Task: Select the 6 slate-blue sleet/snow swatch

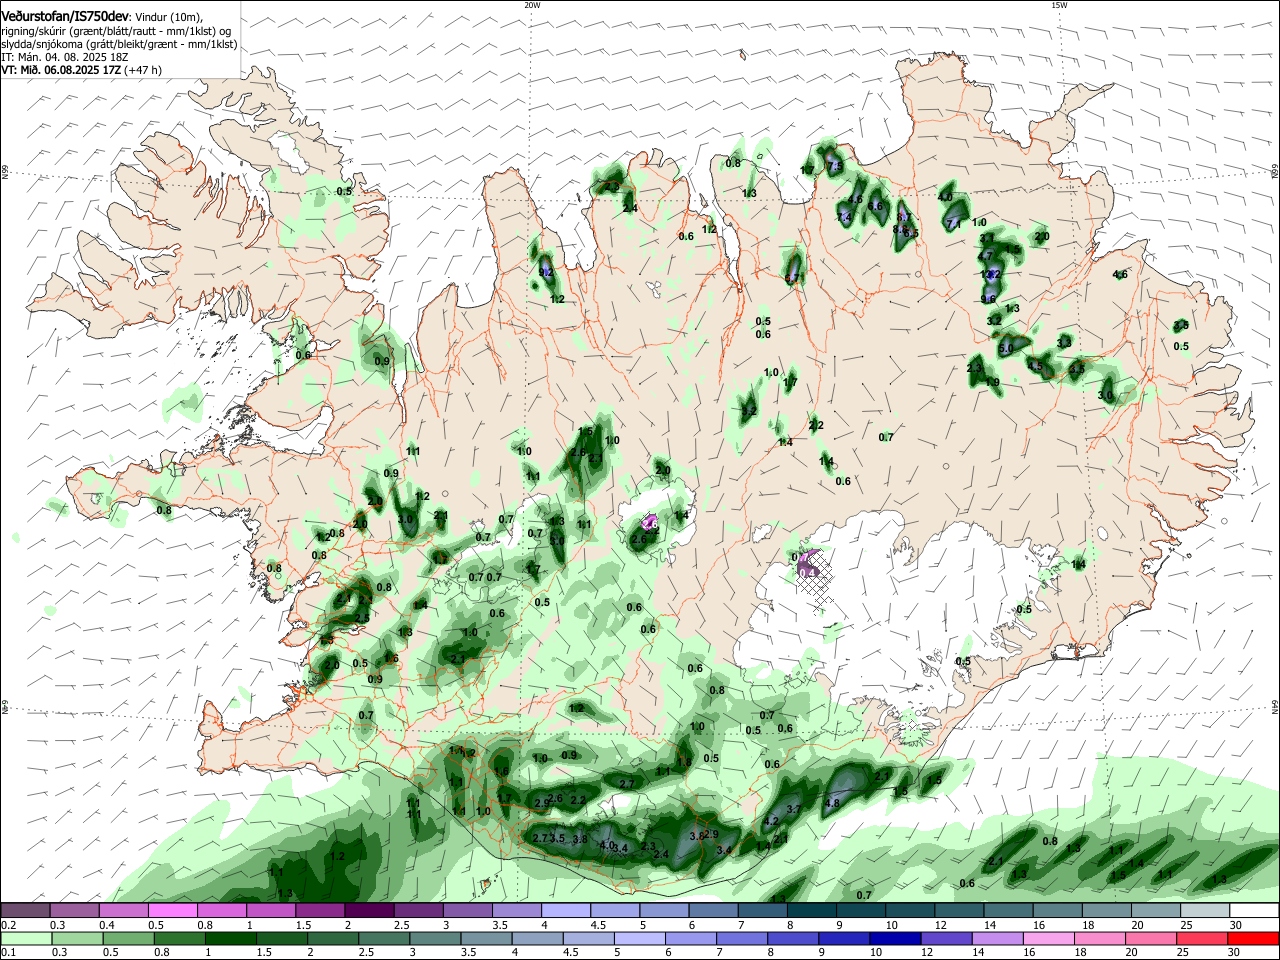Action: (x=713, y=911)
